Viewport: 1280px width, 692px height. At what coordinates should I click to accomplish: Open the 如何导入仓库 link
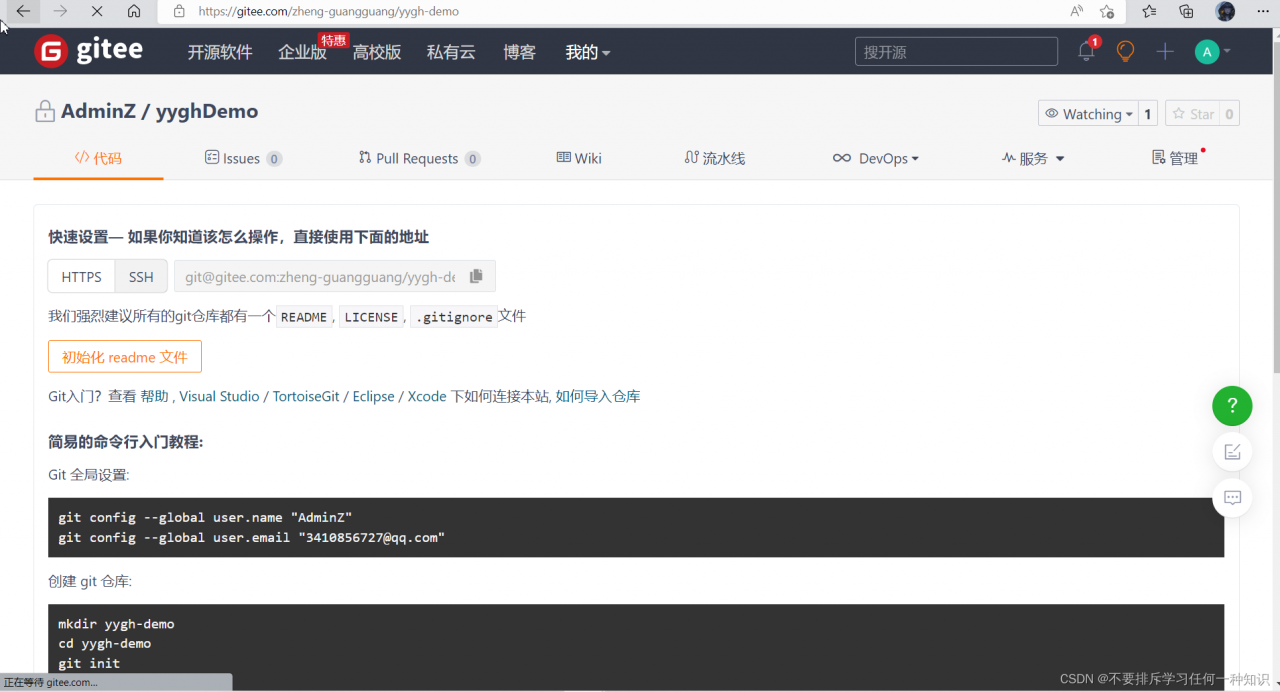coord(598,396)
